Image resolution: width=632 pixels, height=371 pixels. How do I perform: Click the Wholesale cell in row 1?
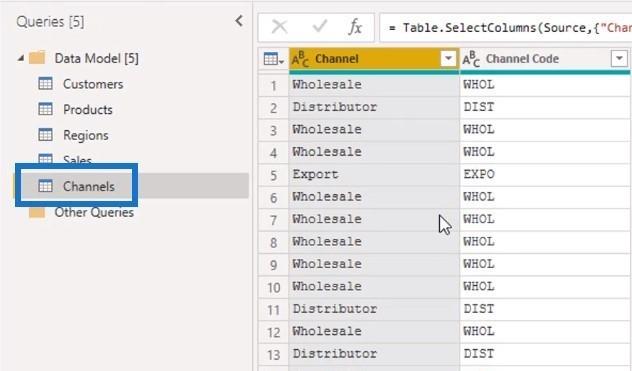[374, 85]
